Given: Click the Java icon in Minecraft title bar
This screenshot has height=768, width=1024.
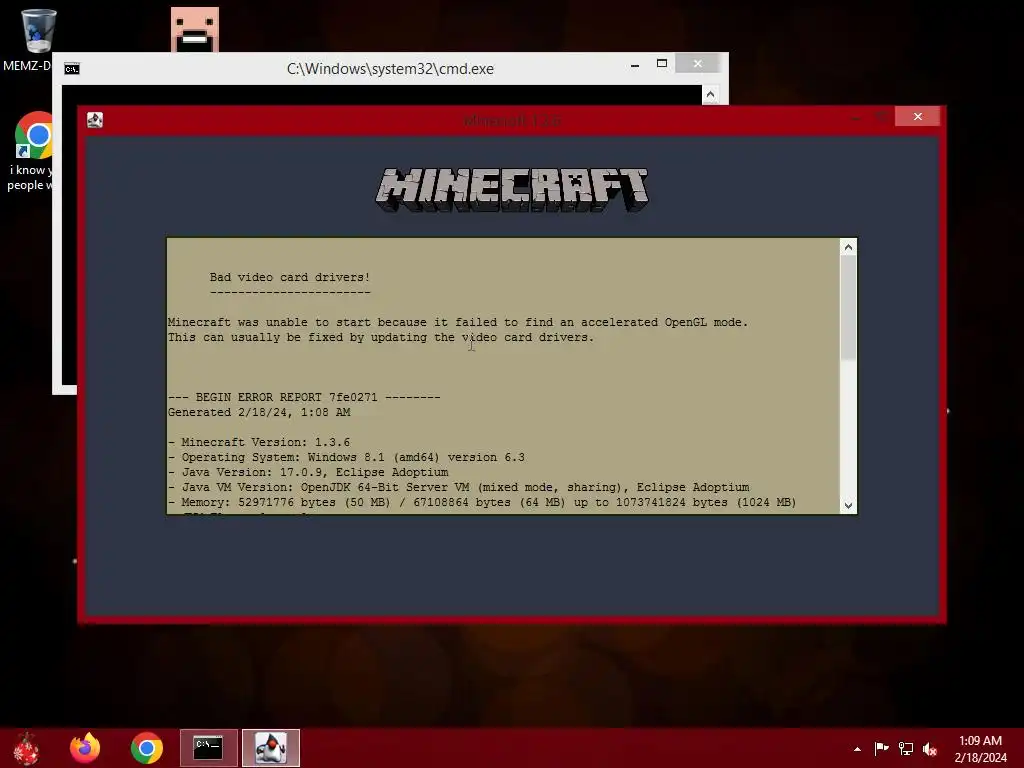Looking at the screenshot, I should (95, 120).
